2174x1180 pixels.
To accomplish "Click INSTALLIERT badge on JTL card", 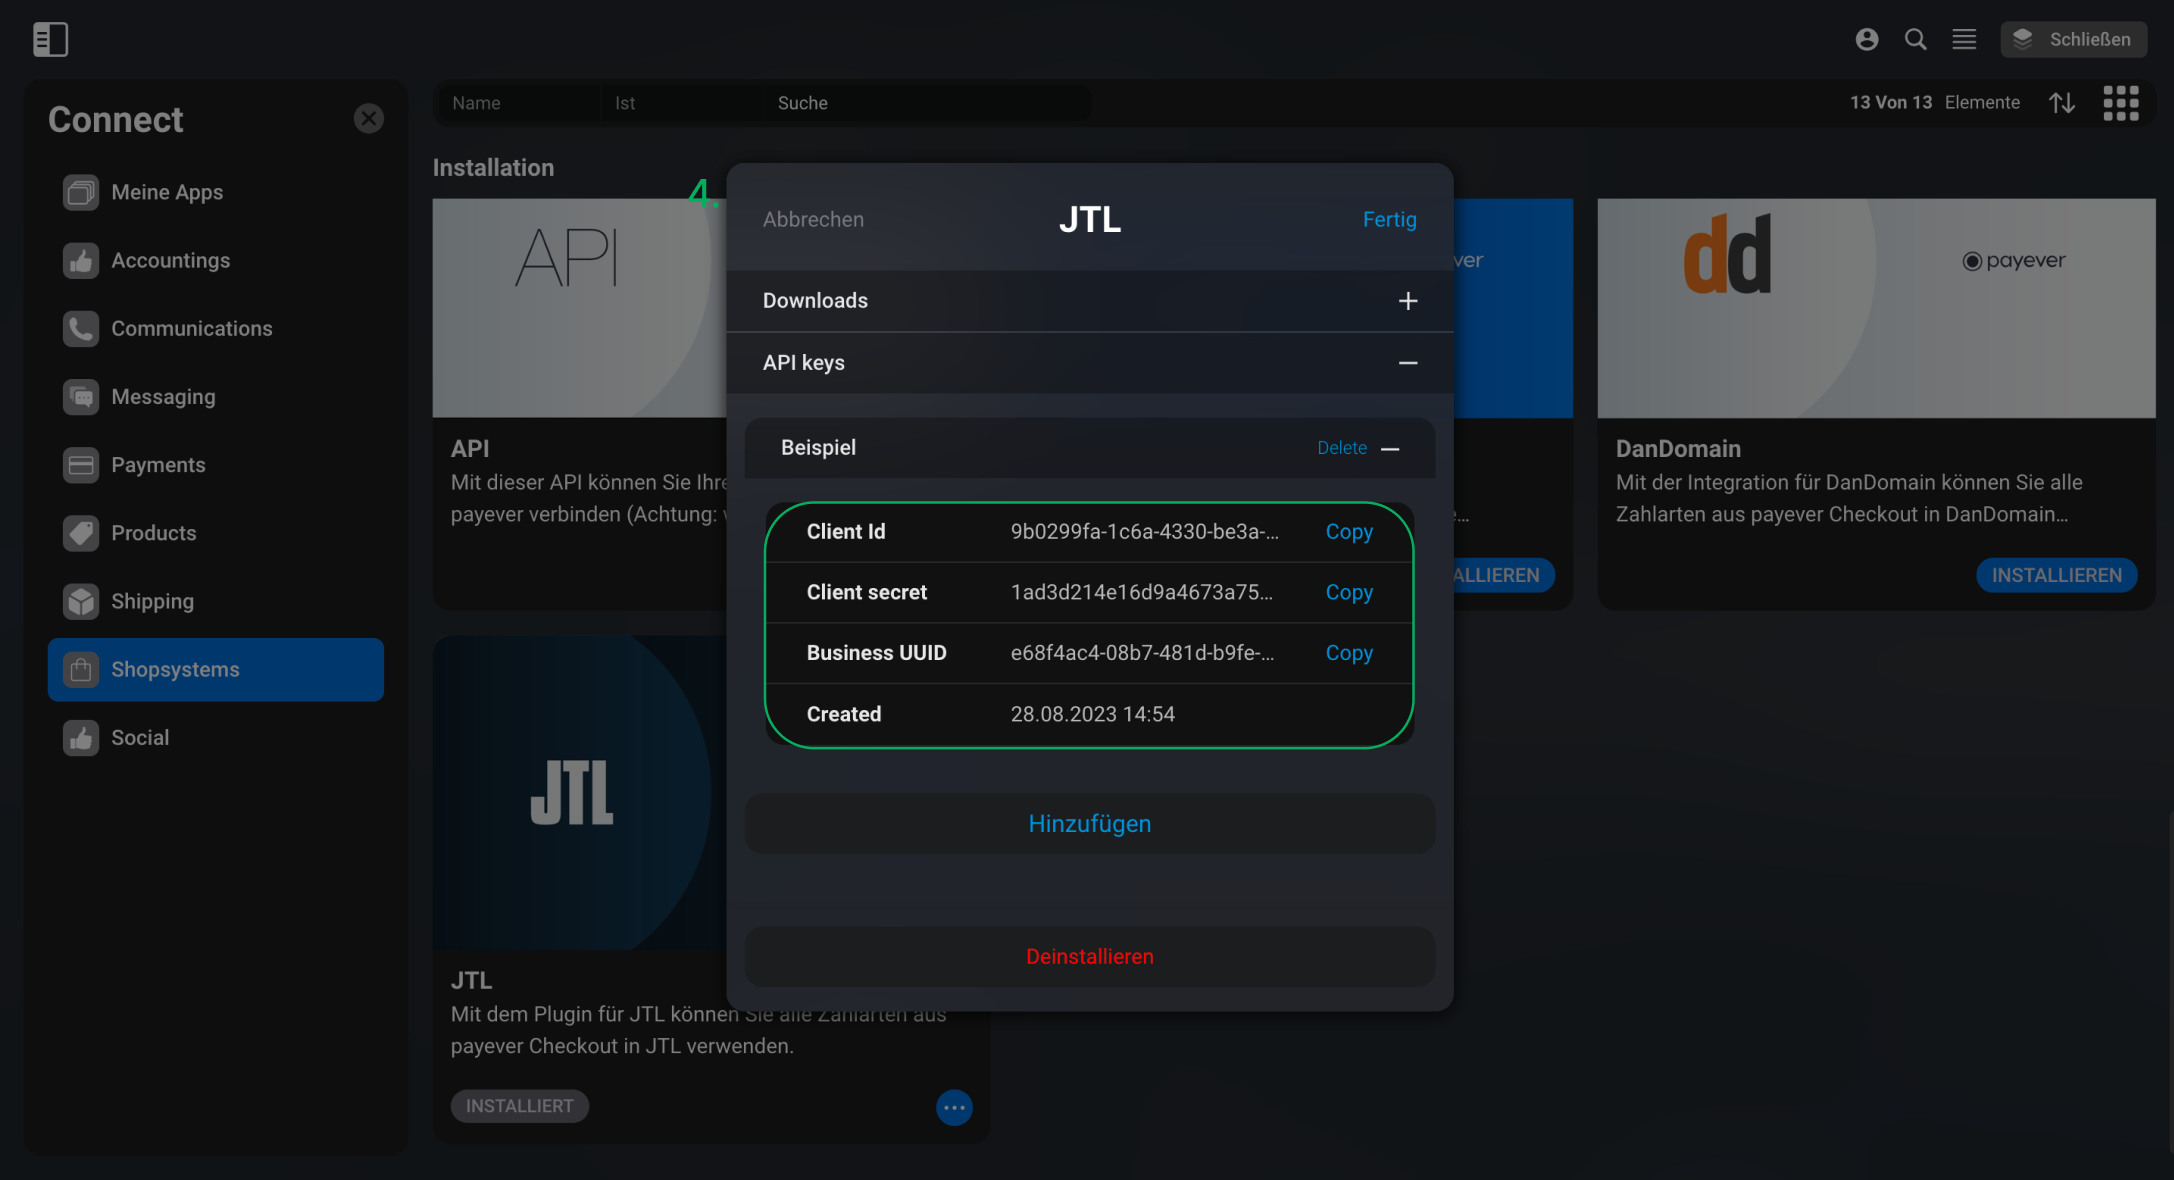I will point(520,1106).
